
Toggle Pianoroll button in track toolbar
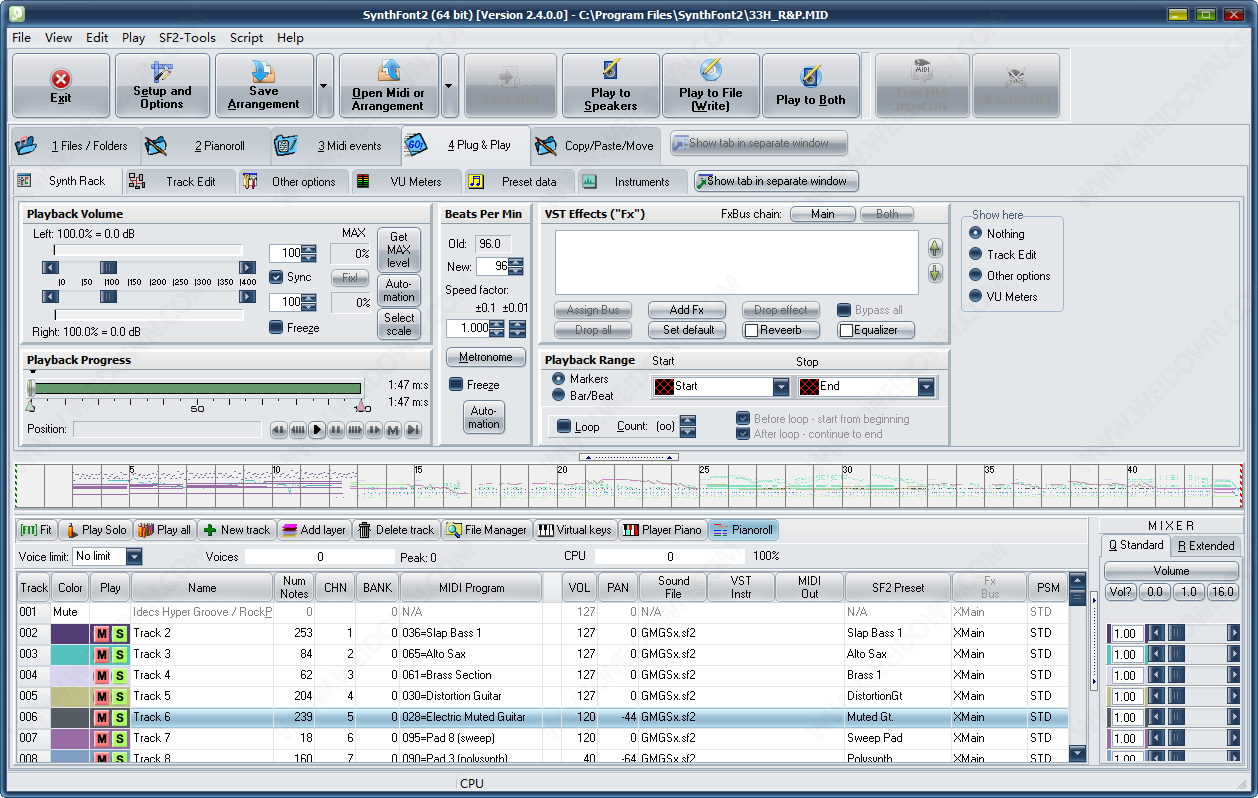pyautogui.click(x=742, y=530)
